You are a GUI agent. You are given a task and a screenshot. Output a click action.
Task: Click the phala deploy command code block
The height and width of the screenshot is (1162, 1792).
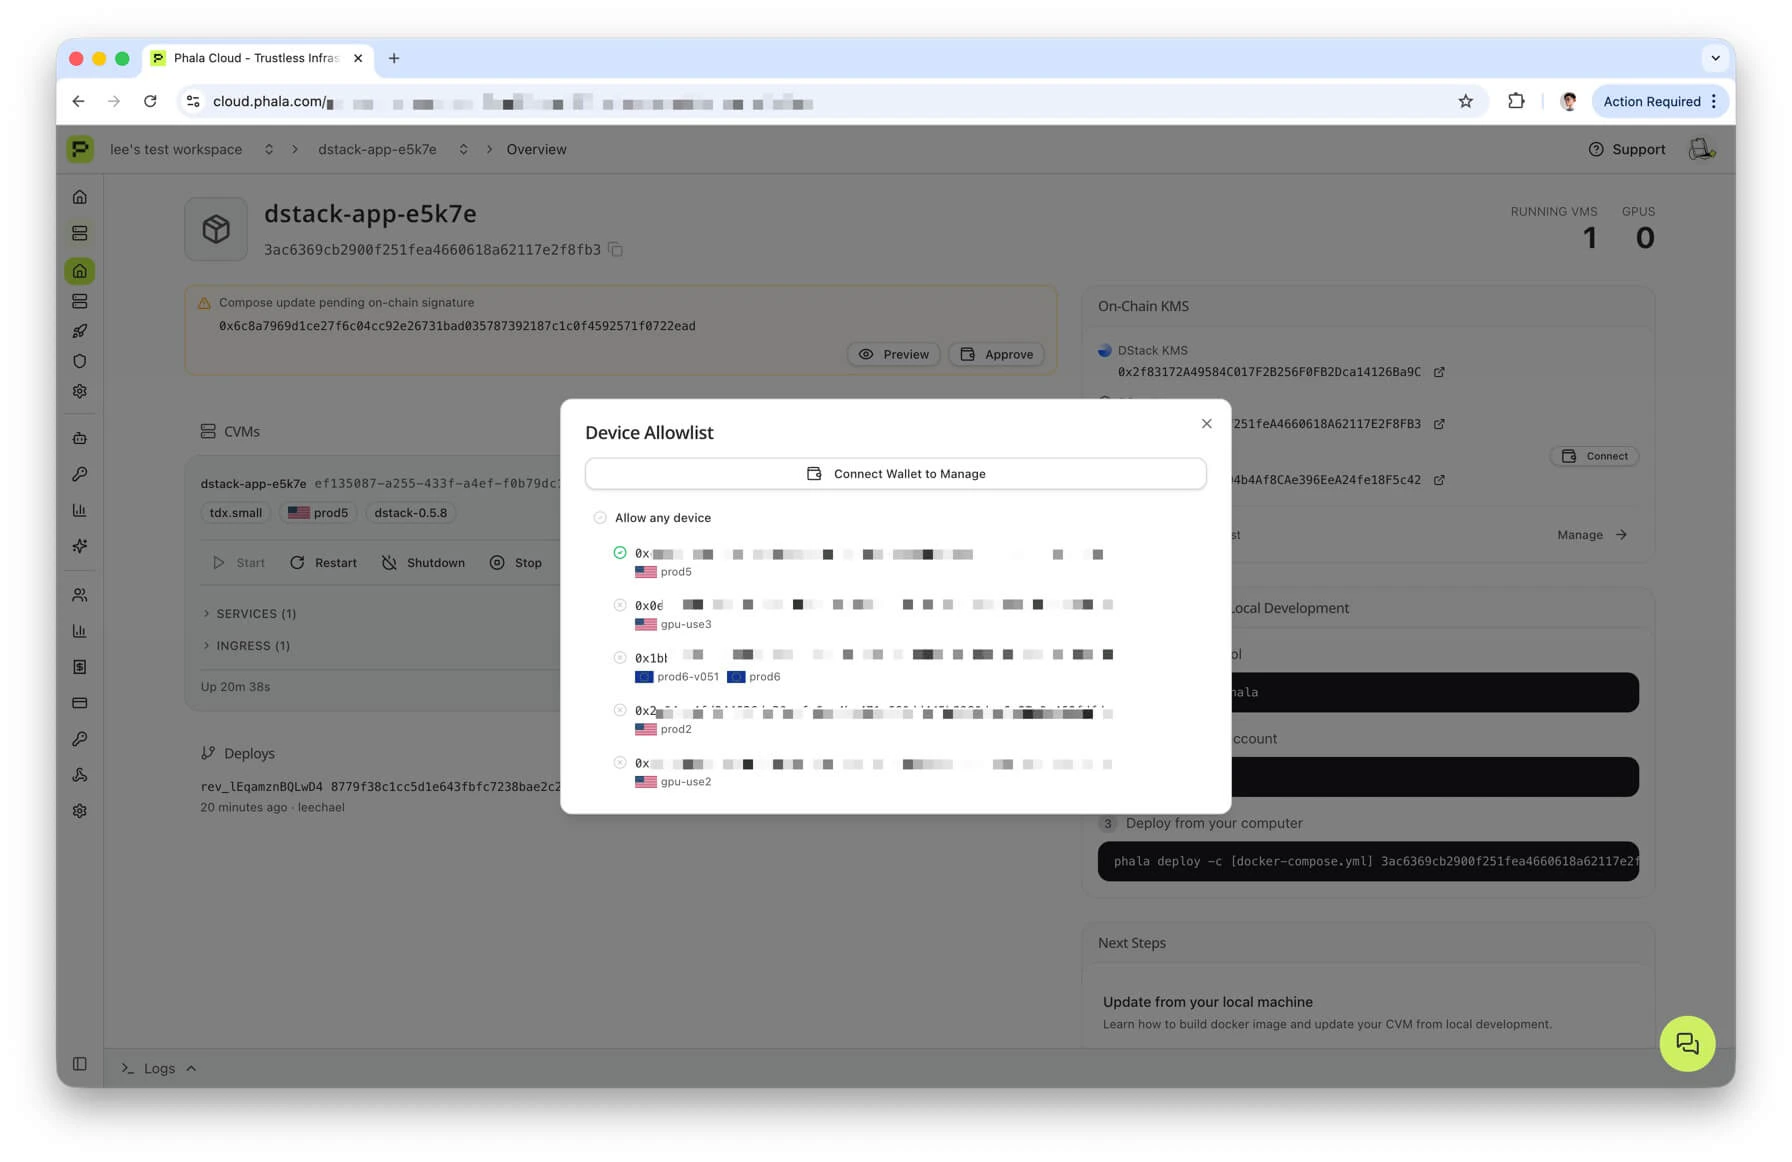point(1368,861)
